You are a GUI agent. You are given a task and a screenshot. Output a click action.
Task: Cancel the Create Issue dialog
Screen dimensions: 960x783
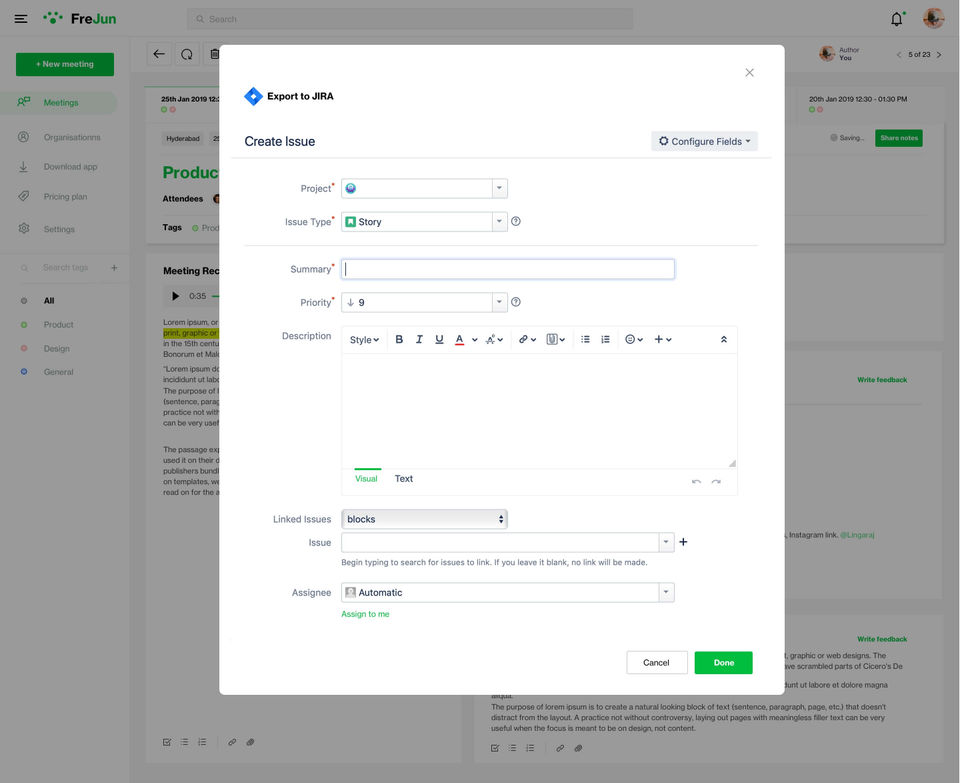(656, 662)
